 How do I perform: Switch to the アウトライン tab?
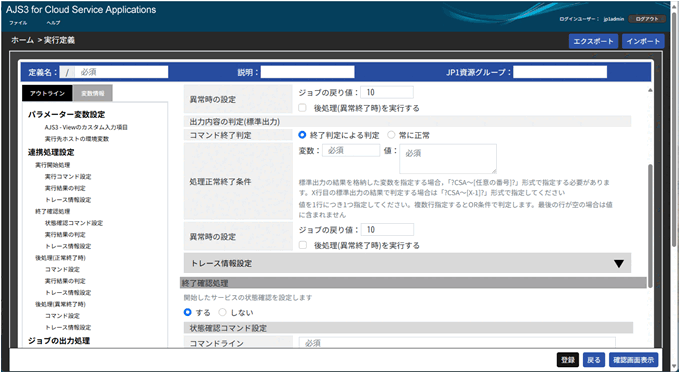pos(48,93)
